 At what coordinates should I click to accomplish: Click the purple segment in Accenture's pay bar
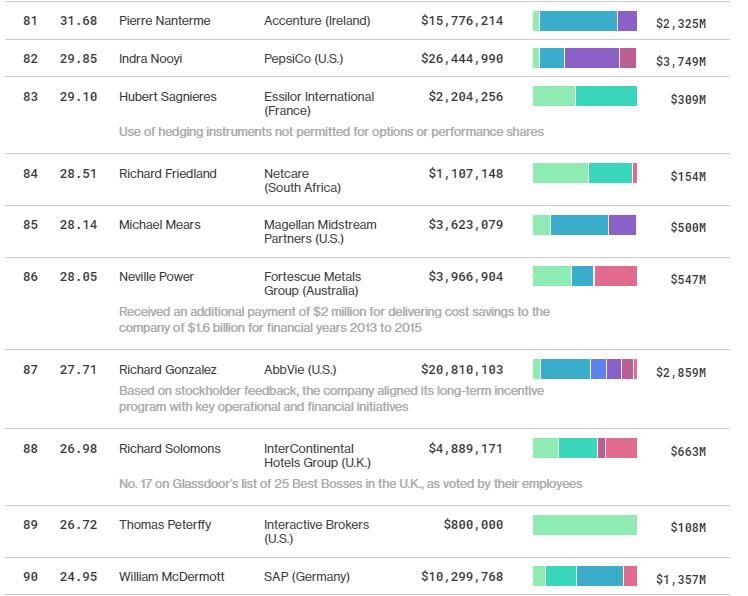click(627, 21)
